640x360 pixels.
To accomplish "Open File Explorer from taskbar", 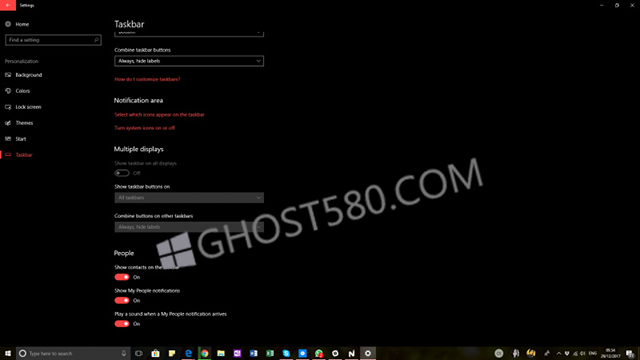I will [x=221, y=353].
